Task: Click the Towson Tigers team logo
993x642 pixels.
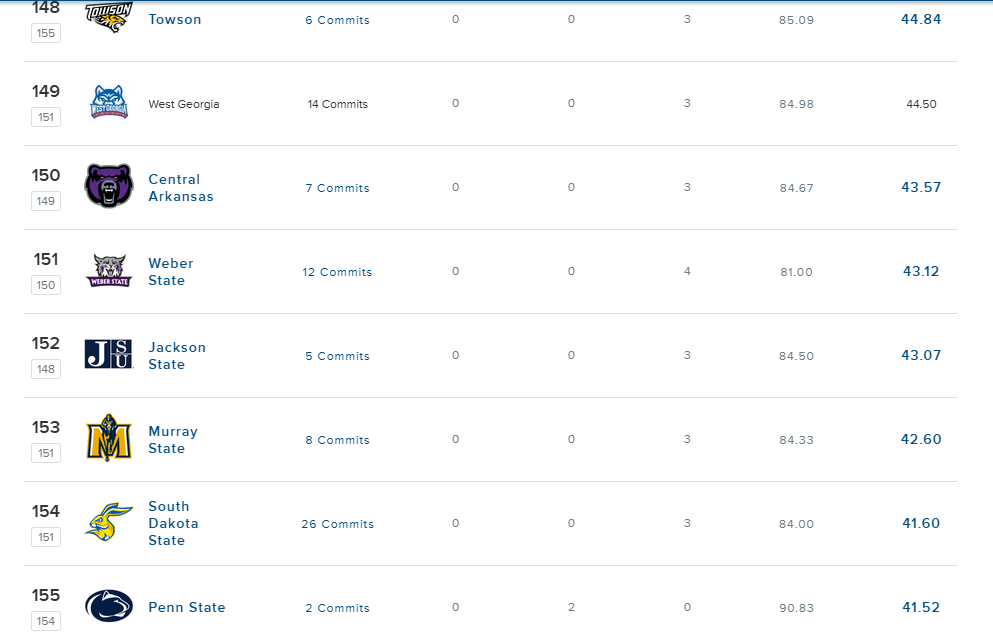Action: point(109,17)
